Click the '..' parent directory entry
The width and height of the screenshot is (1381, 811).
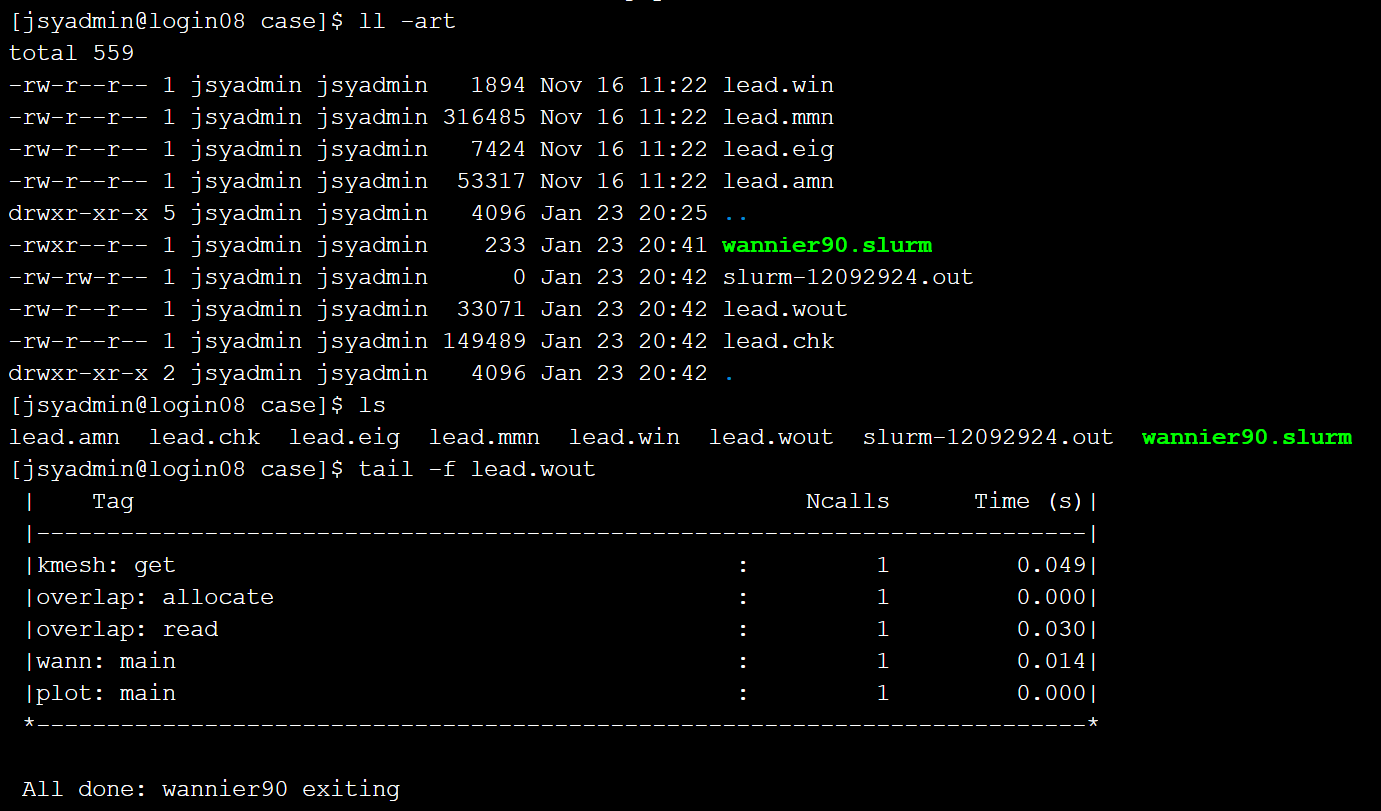(x=735, y=214)
